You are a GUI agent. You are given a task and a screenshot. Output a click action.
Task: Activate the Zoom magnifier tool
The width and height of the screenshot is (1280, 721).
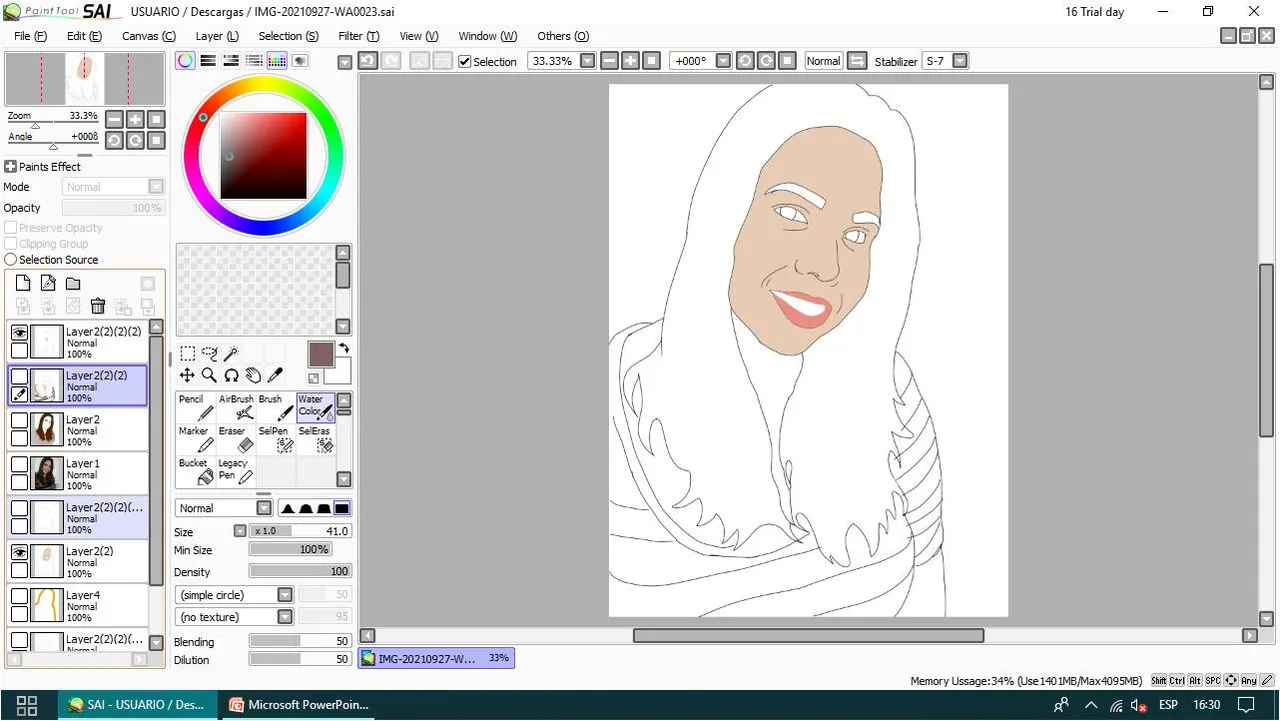pos(209,375)
